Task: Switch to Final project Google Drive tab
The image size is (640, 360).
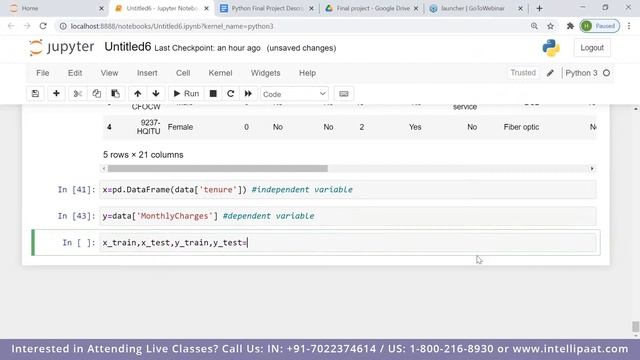Action: click(372, 8)
